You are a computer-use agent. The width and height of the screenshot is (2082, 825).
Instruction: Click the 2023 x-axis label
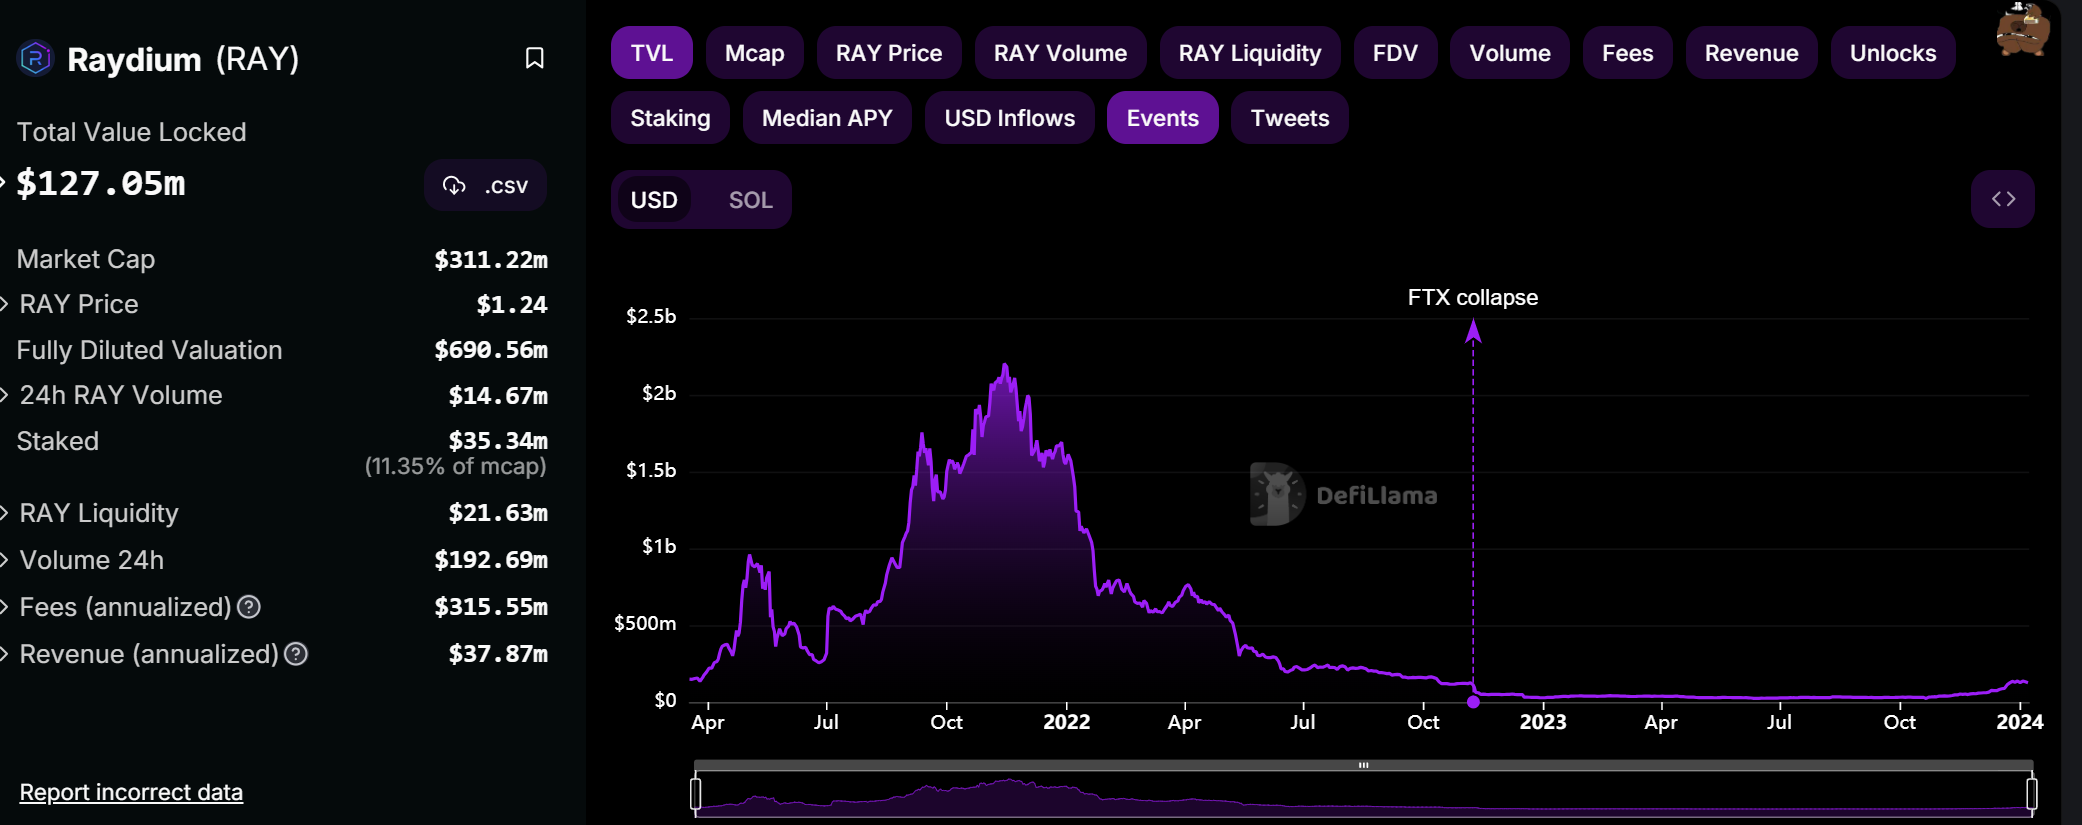tap(1543, 722)
